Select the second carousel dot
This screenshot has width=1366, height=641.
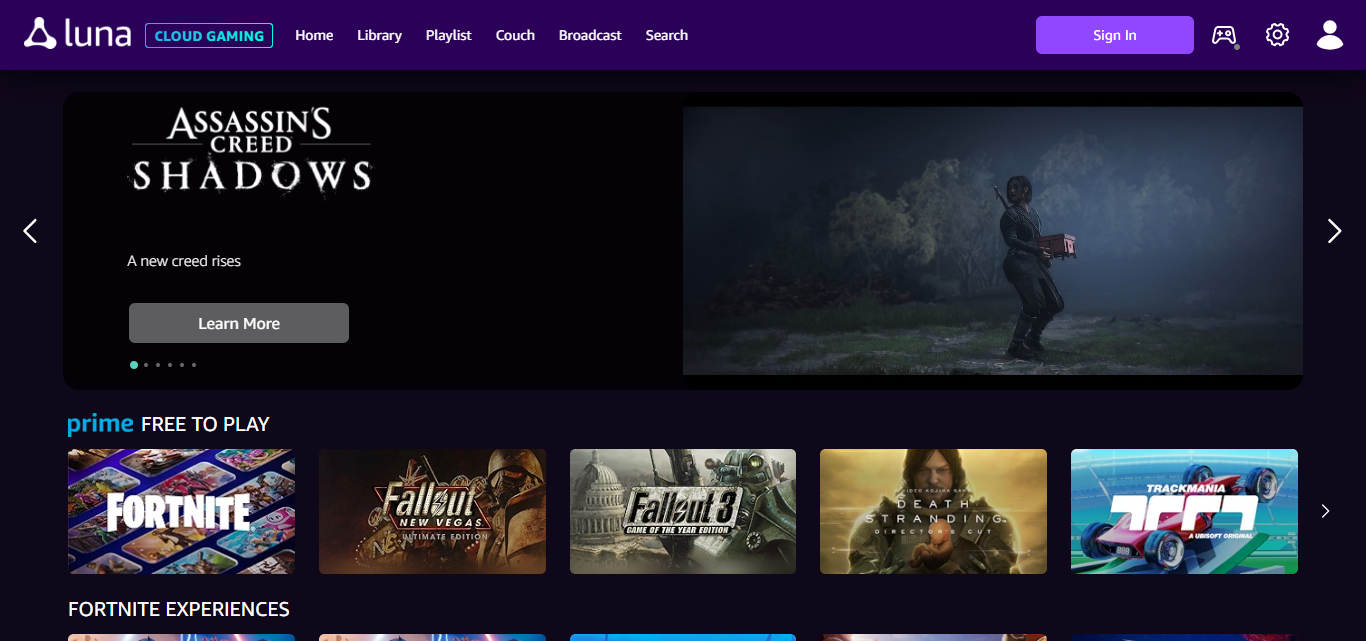pyautogui.click(x=146, y=365)
